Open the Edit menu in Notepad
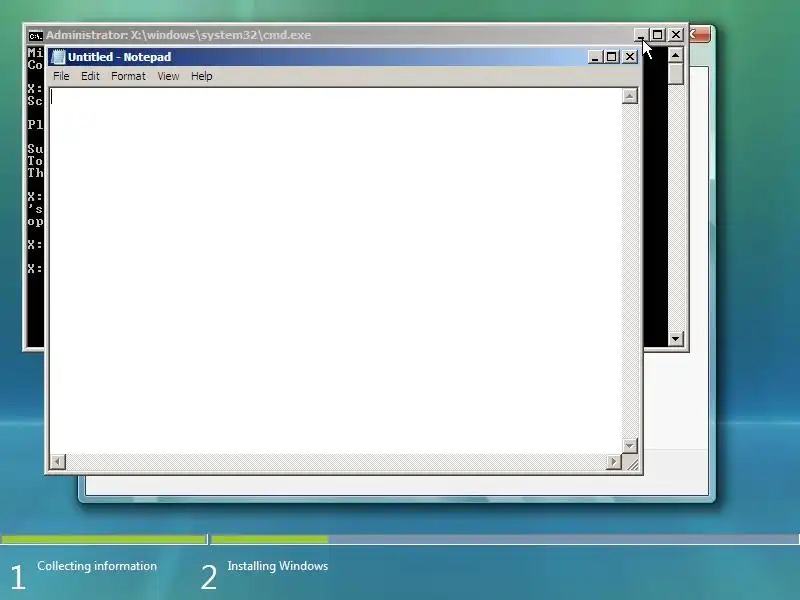The width and height of the screenshot is (800, 600). [90, 76]
